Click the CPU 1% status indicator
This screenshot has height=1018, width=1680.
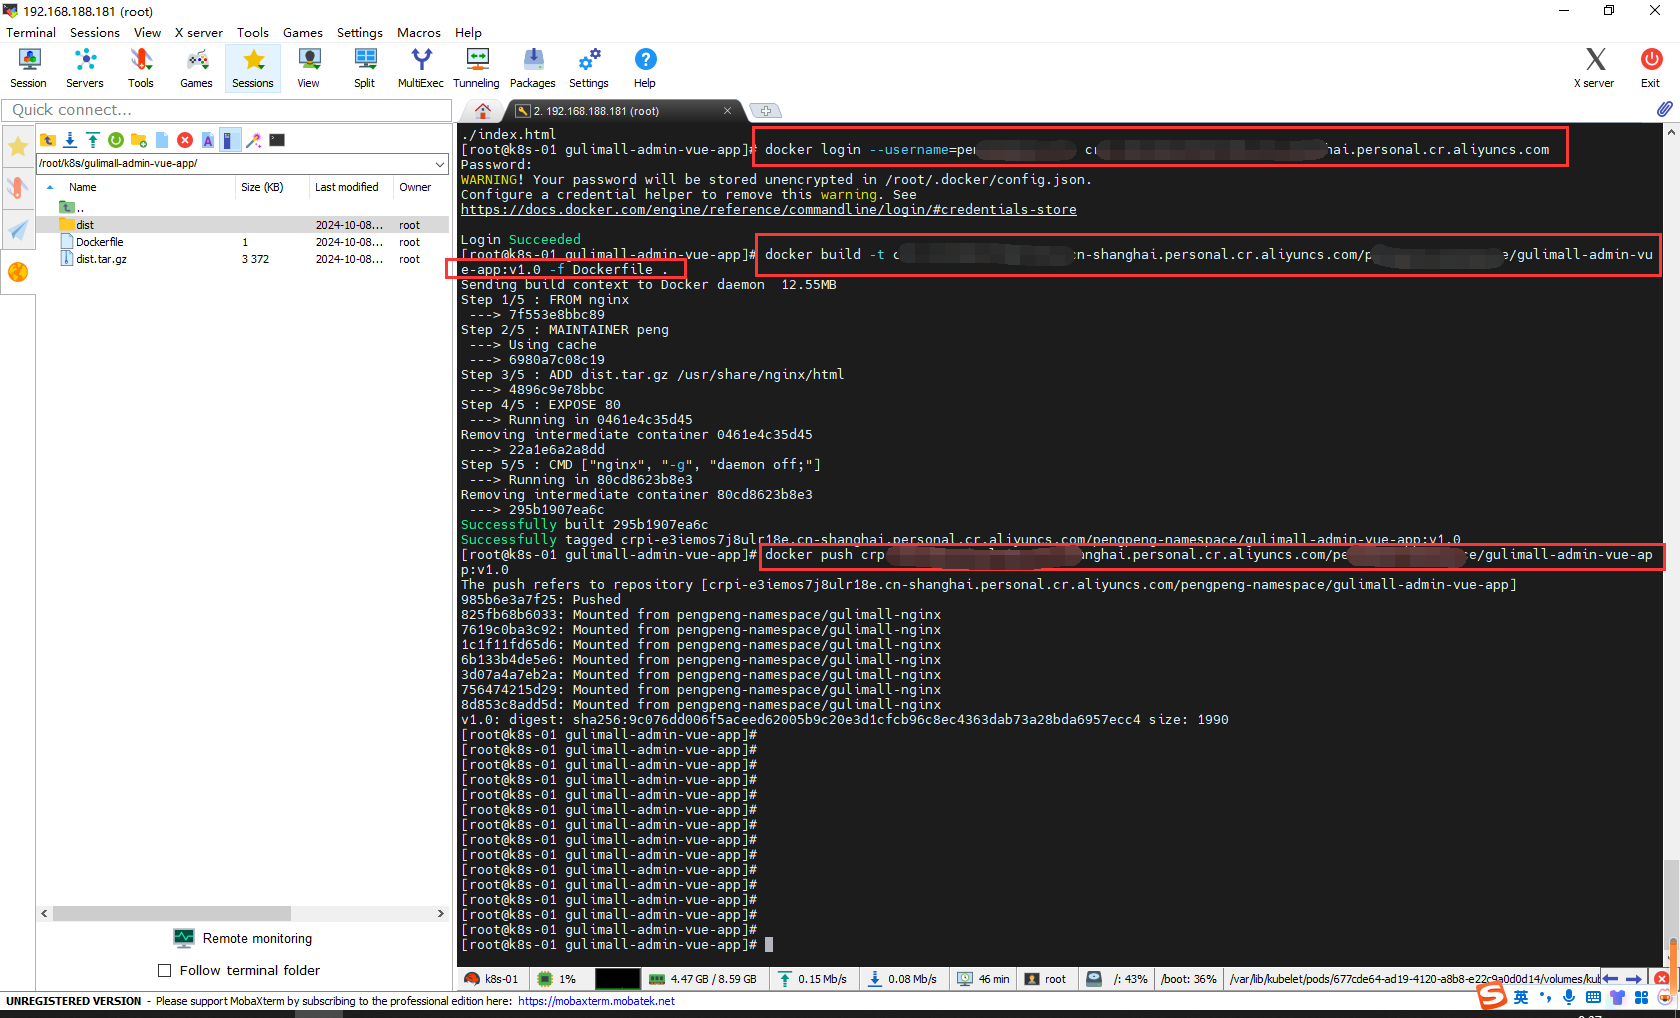point(557,979)
